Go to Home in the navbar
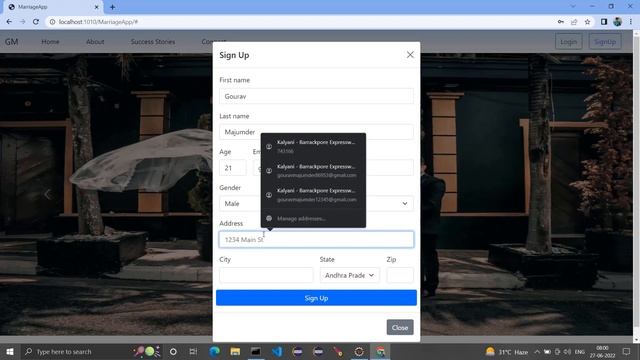Screen dimensions: 640x360 tap(50, 42)
